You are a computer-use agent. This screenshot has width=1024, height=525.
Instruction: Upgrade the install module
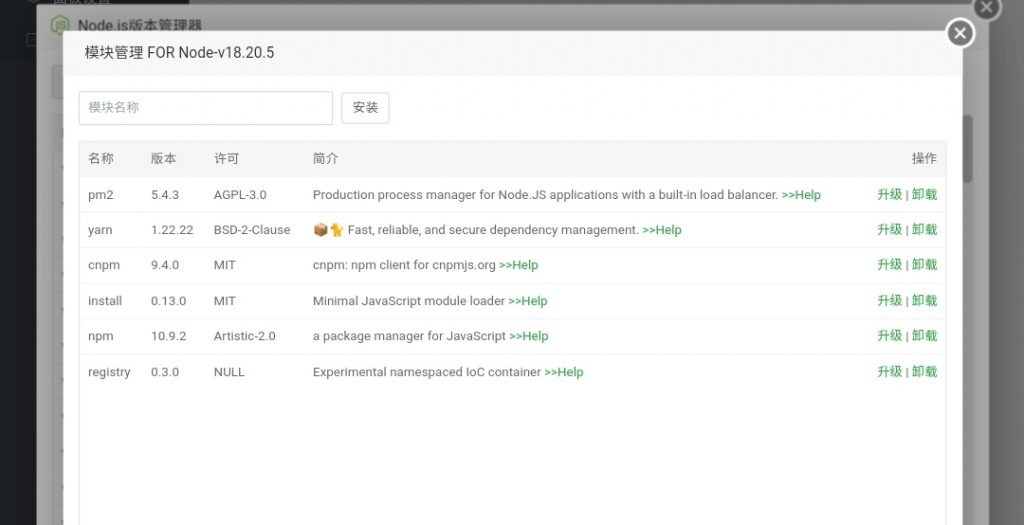click(x=889, y=301)
